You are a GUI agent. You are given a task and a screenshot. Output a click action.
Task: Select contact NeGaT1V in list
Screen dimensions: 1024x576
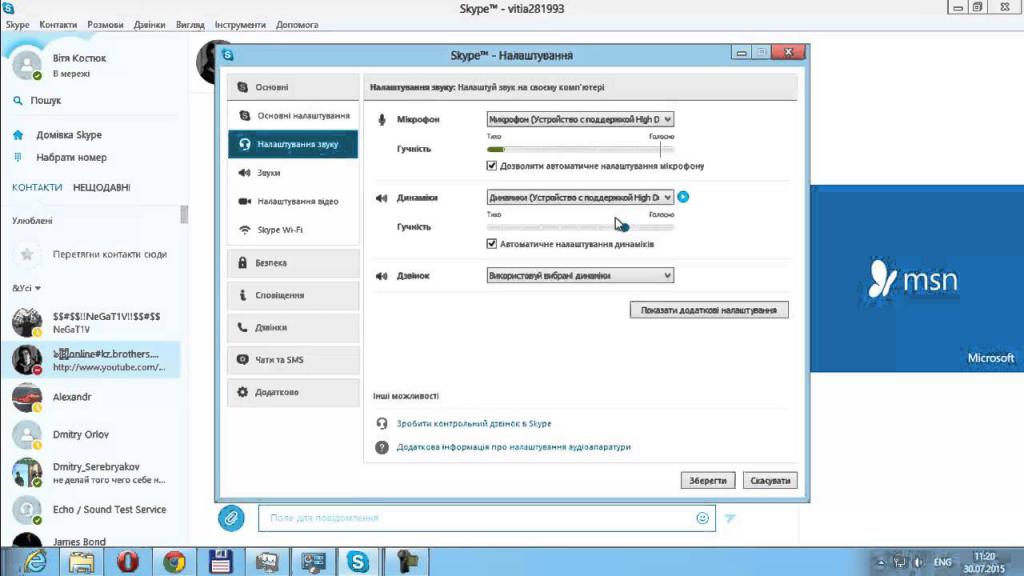coord(91,323)
